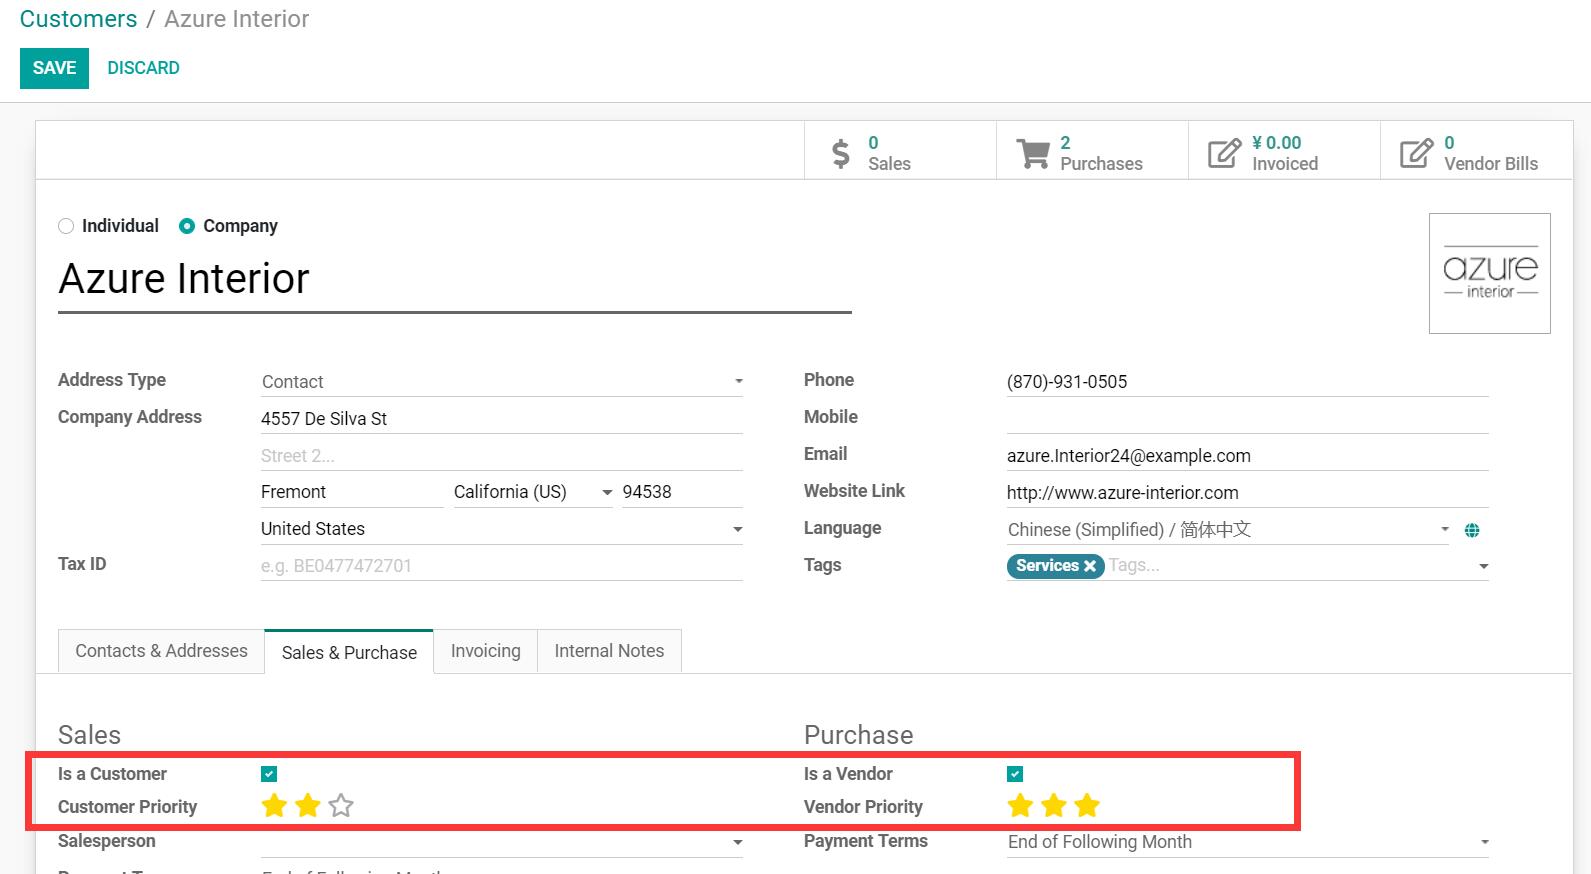Click the Website Link field
Screen dimensions: 1591x874
click(1248, 493)
